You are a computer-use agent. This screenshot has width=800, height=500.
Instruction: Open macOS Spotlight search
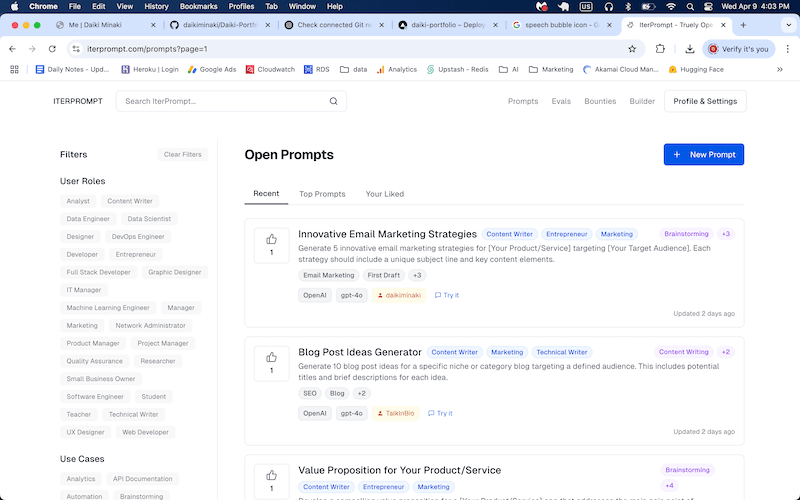690,7
